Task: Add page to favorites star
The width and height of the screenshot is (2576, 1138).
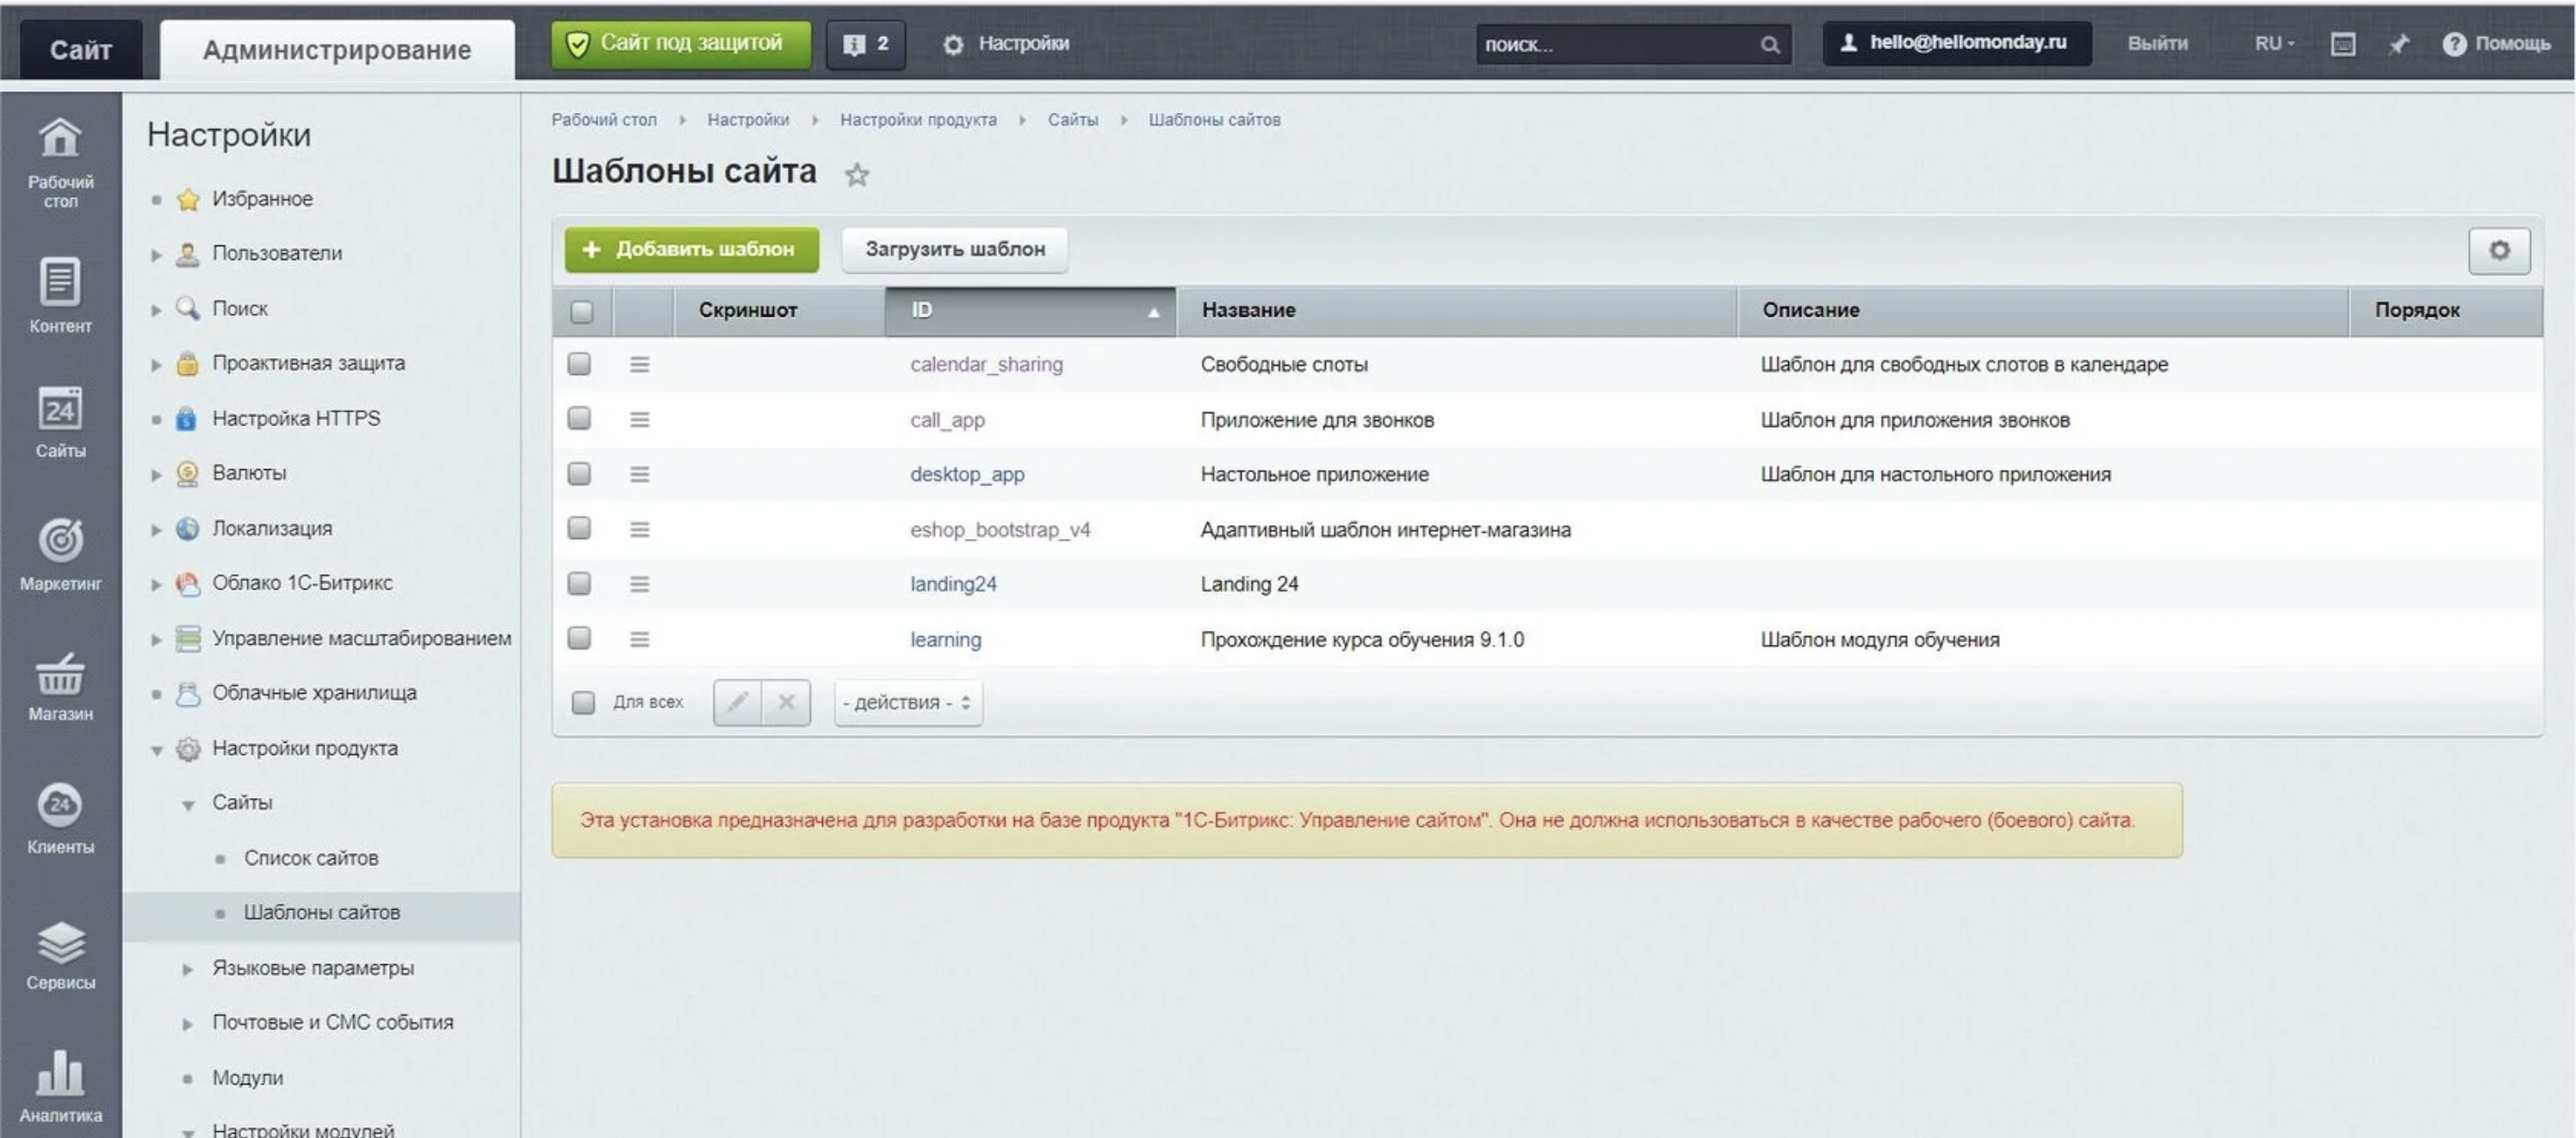Action: (856, 175)
